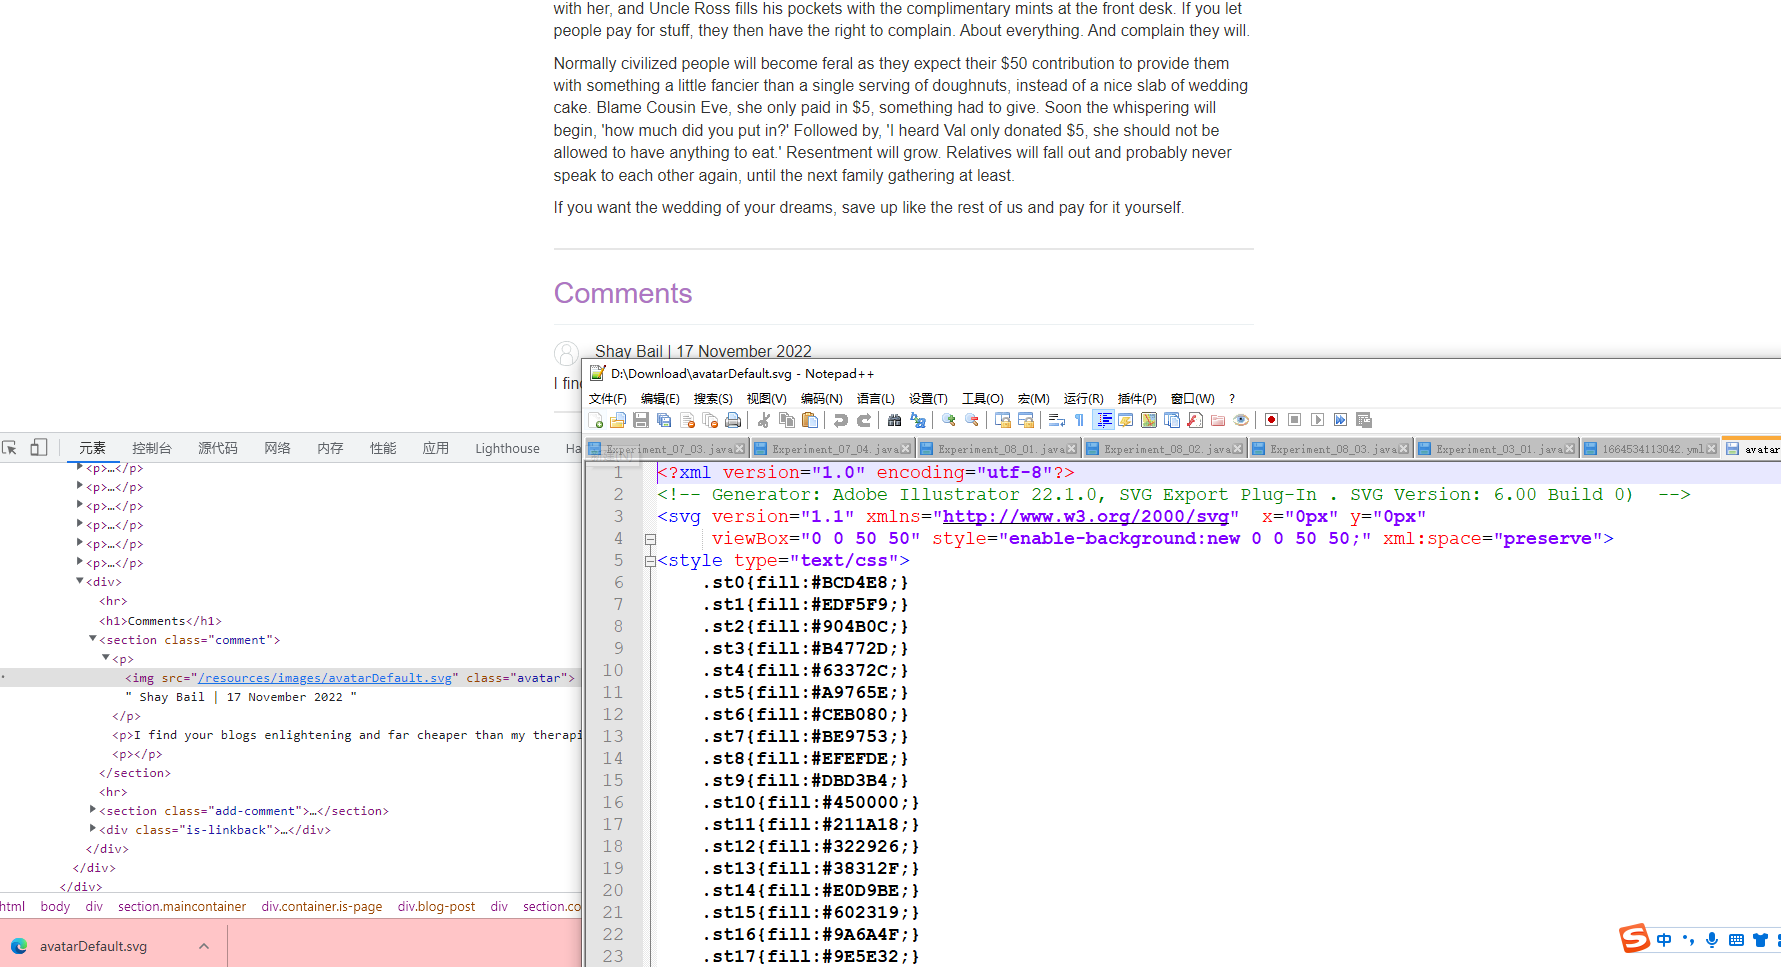This screenshot has width=1781, height=967.
Task: Collapse the <p> node under comment section
Action: coord(106,658)
